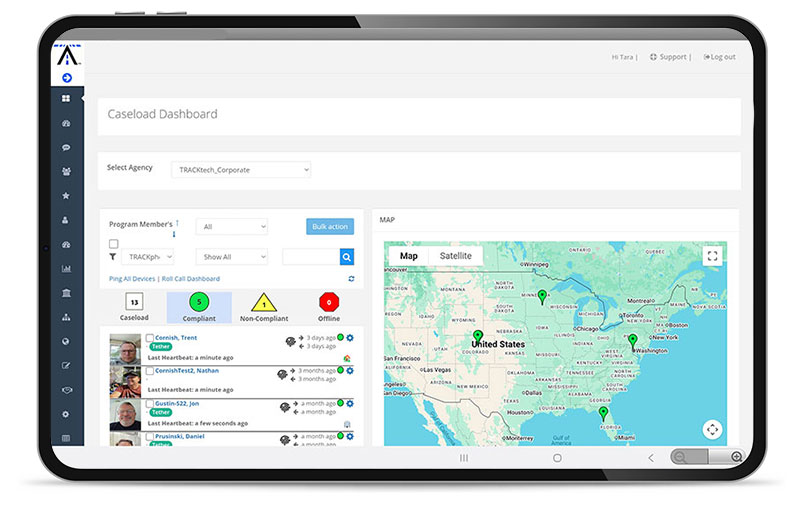This screenshot has height=510, width=800.
Task: Open the chat messages sidebar icon
Action: coord(67,147)
